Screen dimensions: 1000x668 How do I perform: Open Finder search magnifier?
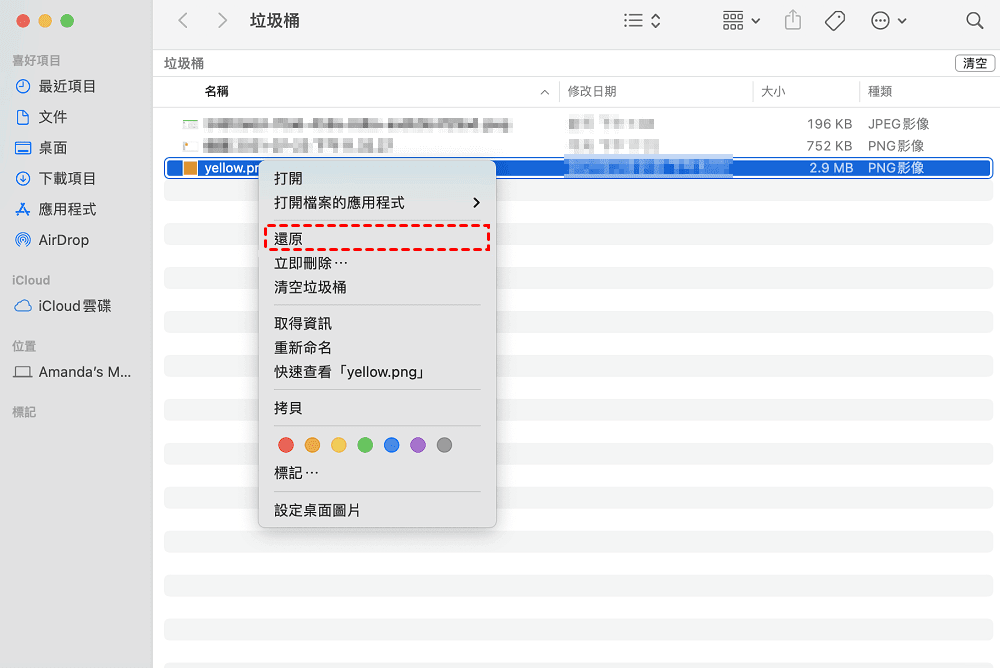[974, 20]
